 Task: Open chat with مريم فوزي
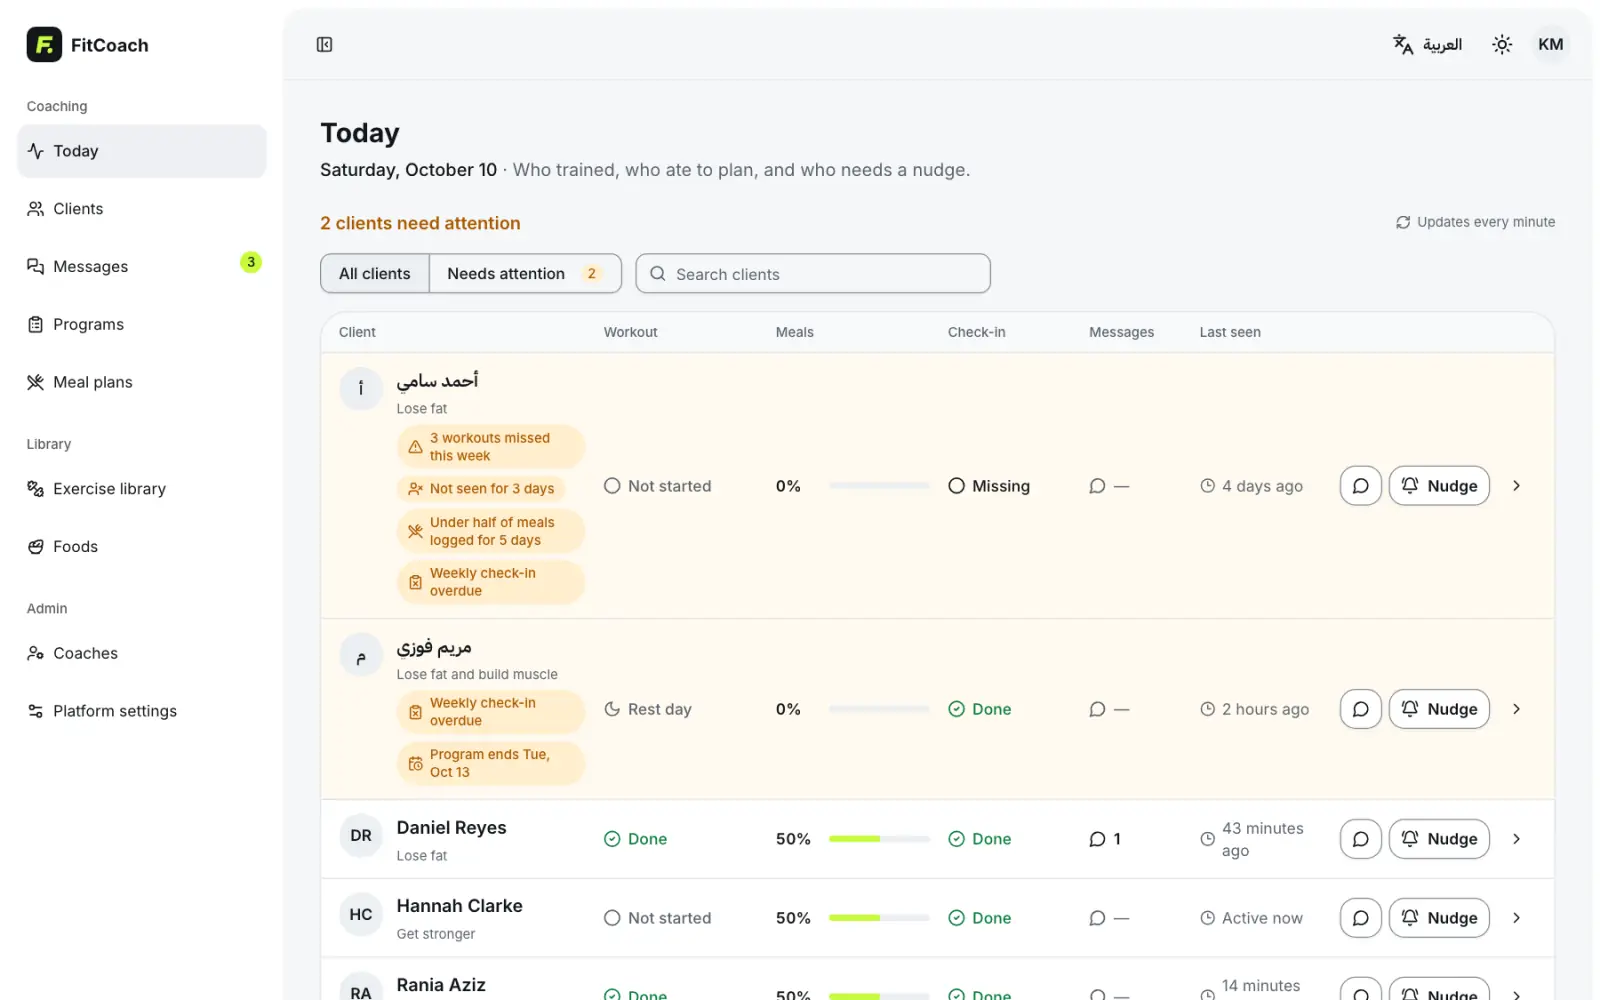(1361, 709)
